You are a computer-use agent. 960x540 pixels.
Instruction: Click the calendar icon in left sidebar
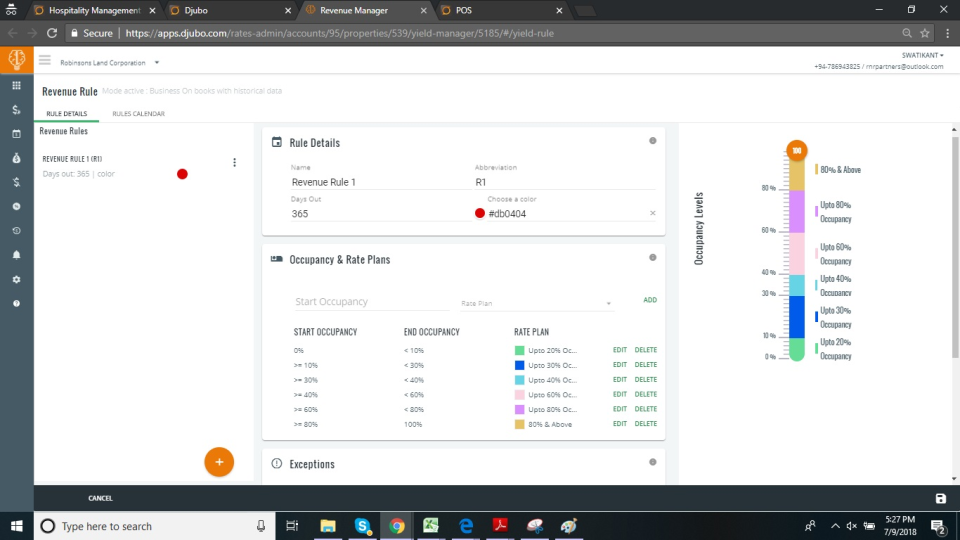click(17, 133)
